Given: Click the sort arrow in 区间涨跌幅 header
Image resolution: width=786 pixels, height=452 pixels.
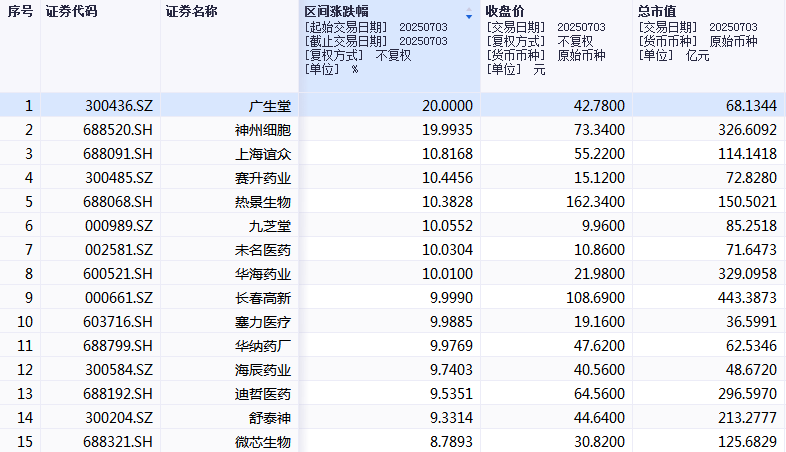Looking at the screenshot, I should pyautogui.click(x=469, y=16).
